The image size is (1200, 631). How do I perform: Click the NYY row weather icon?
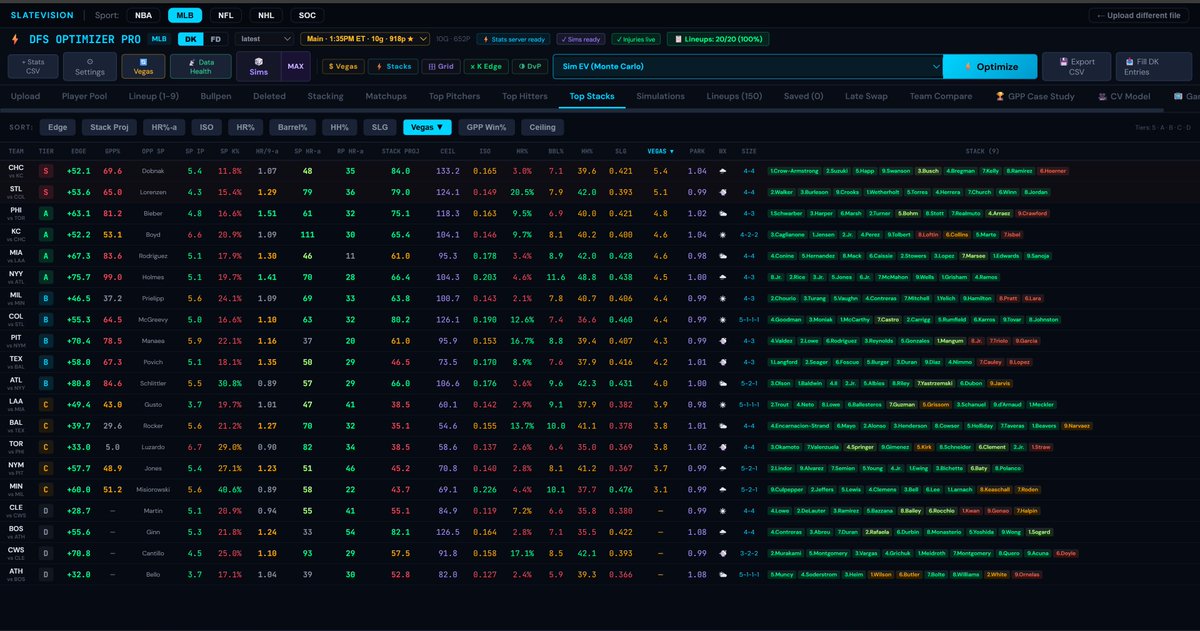[x=722, y=276]
